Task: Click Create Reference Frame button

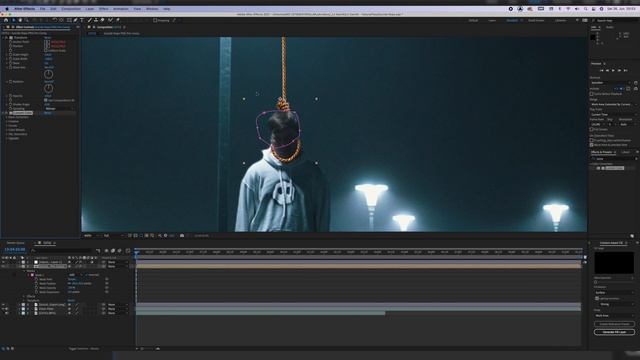Action: (614, 324)
